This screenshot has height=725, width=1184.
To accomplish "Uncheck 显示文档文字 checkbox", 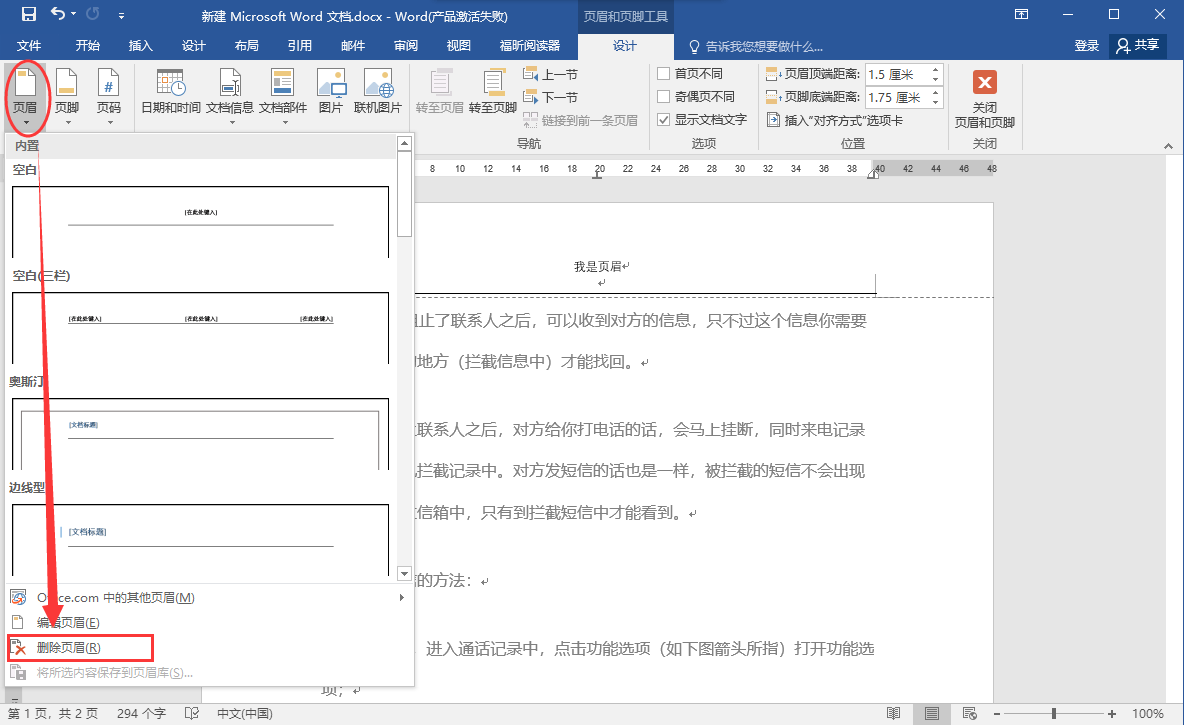I will point(664,119).
